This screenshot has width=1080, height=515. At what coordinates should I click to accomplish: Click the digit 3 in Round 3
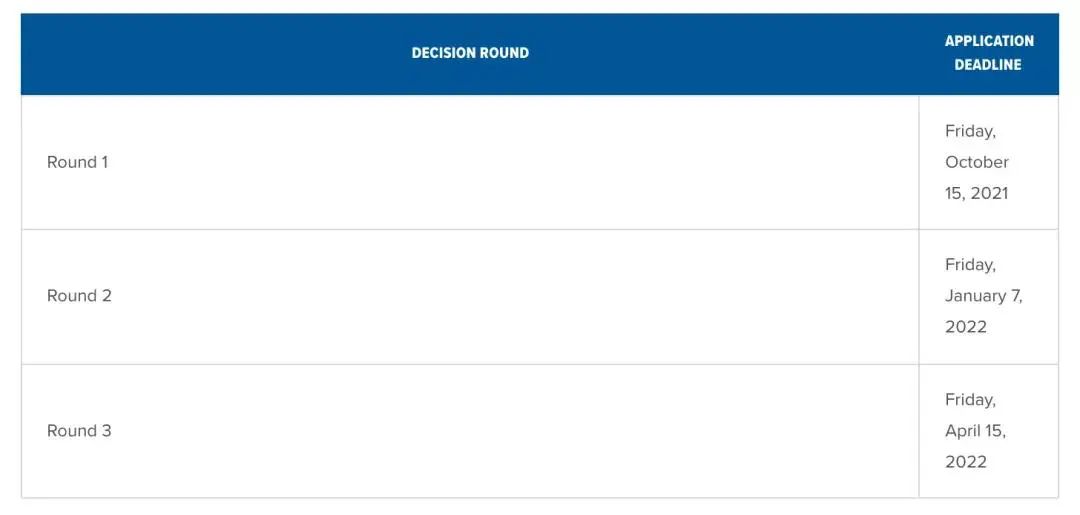click(106, 431)
